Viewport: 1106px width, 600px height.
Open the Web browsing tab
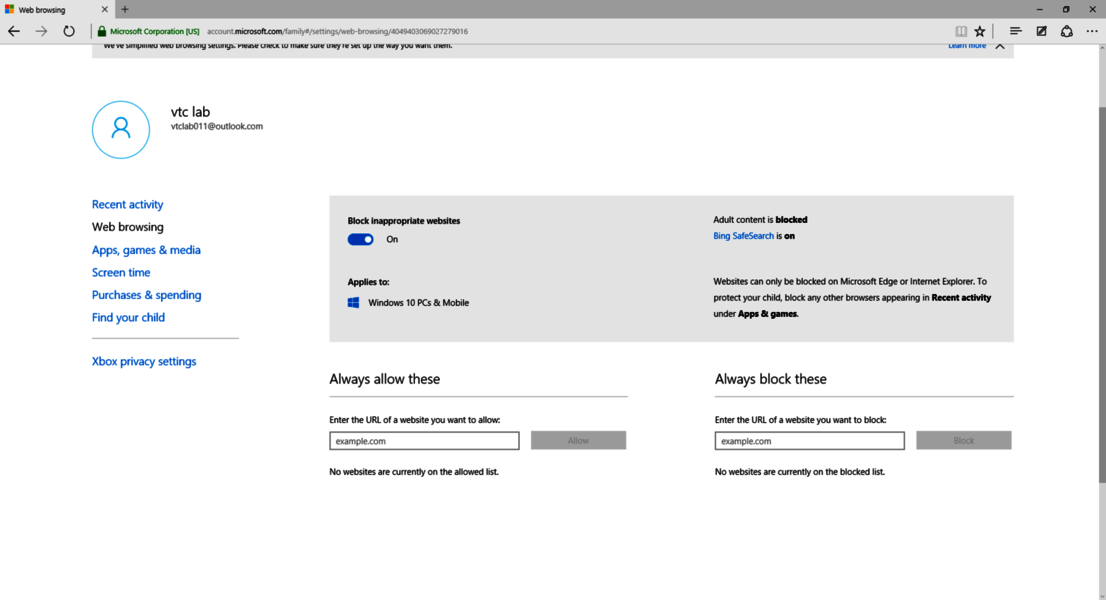[x=127, y=226]
